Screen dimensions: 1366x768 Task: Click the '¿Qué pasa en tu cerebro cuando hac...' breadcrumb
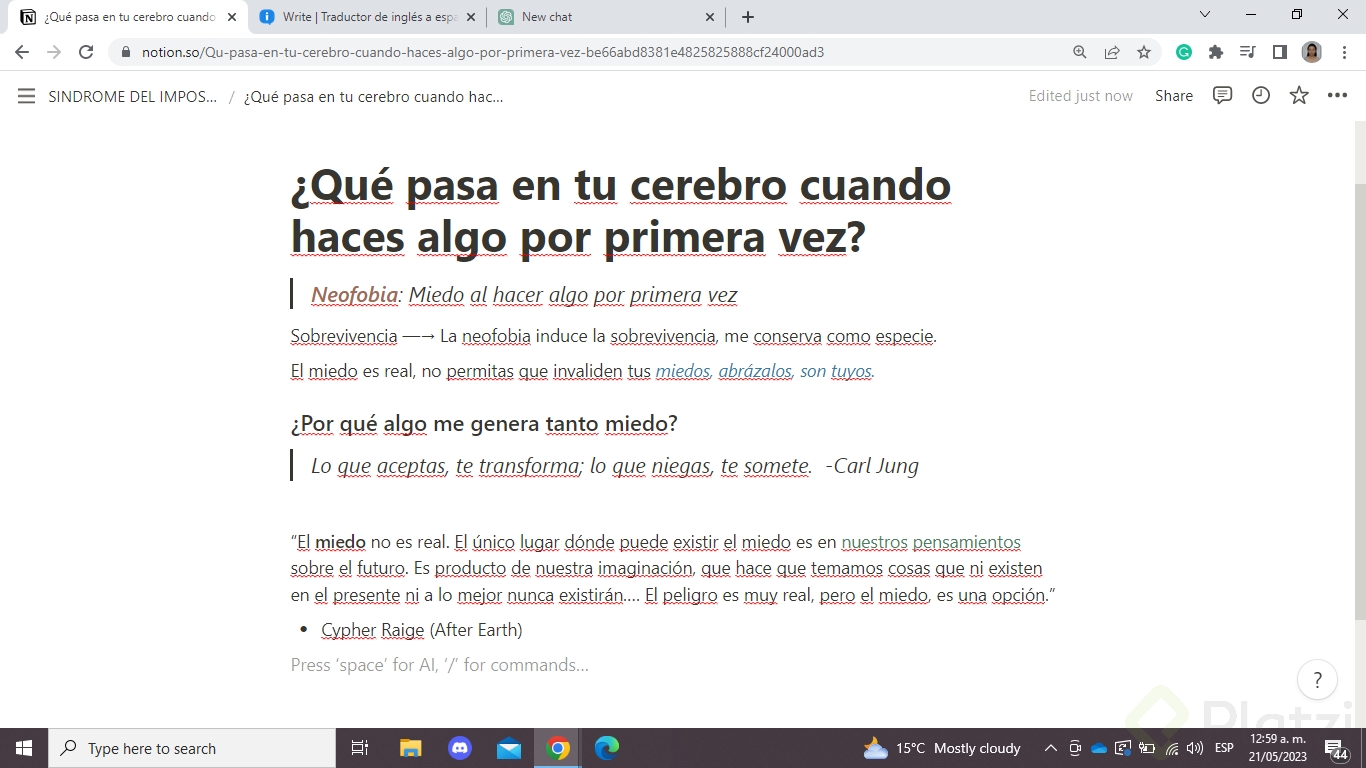[373, 96]
